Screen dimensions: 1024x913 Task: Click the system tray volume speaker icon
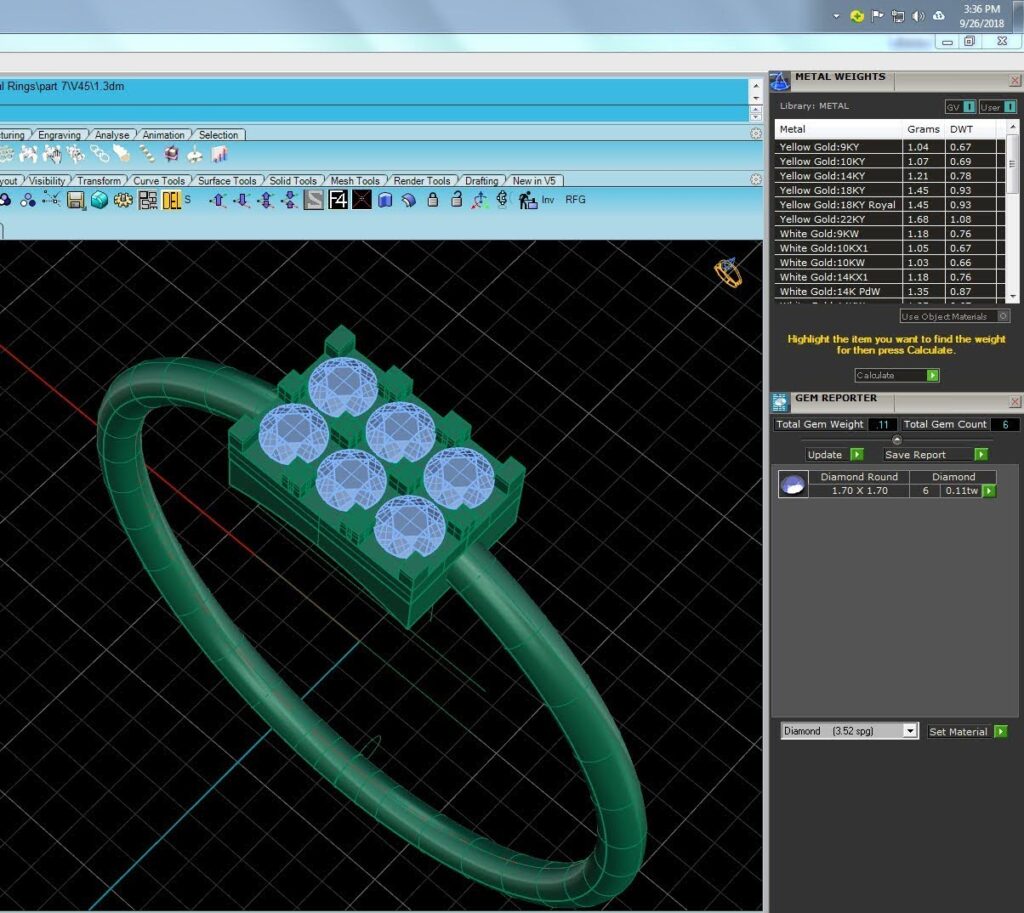pos(918,16)
